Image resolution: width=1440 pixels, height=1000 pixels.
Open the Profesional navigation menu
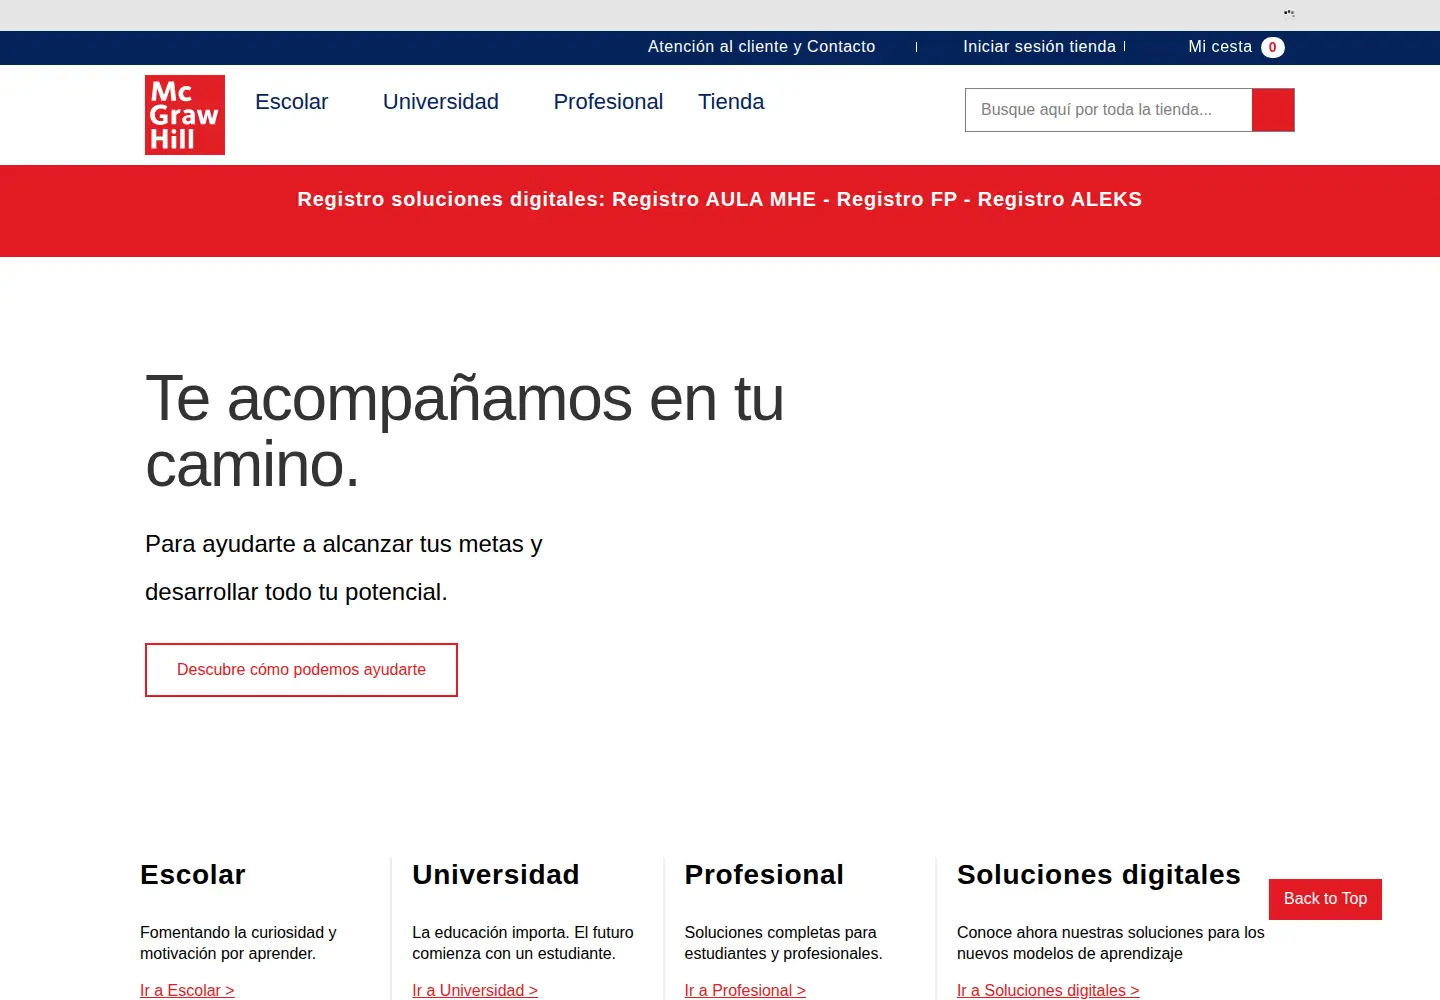tap(608, 102)
